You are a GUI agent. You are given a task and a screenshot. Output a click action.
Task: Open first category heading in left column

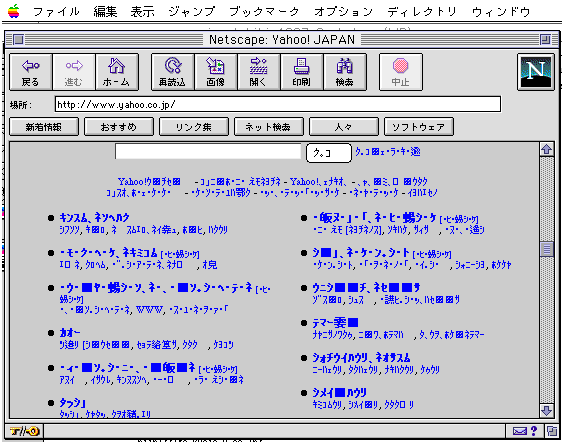click(94, 217)
